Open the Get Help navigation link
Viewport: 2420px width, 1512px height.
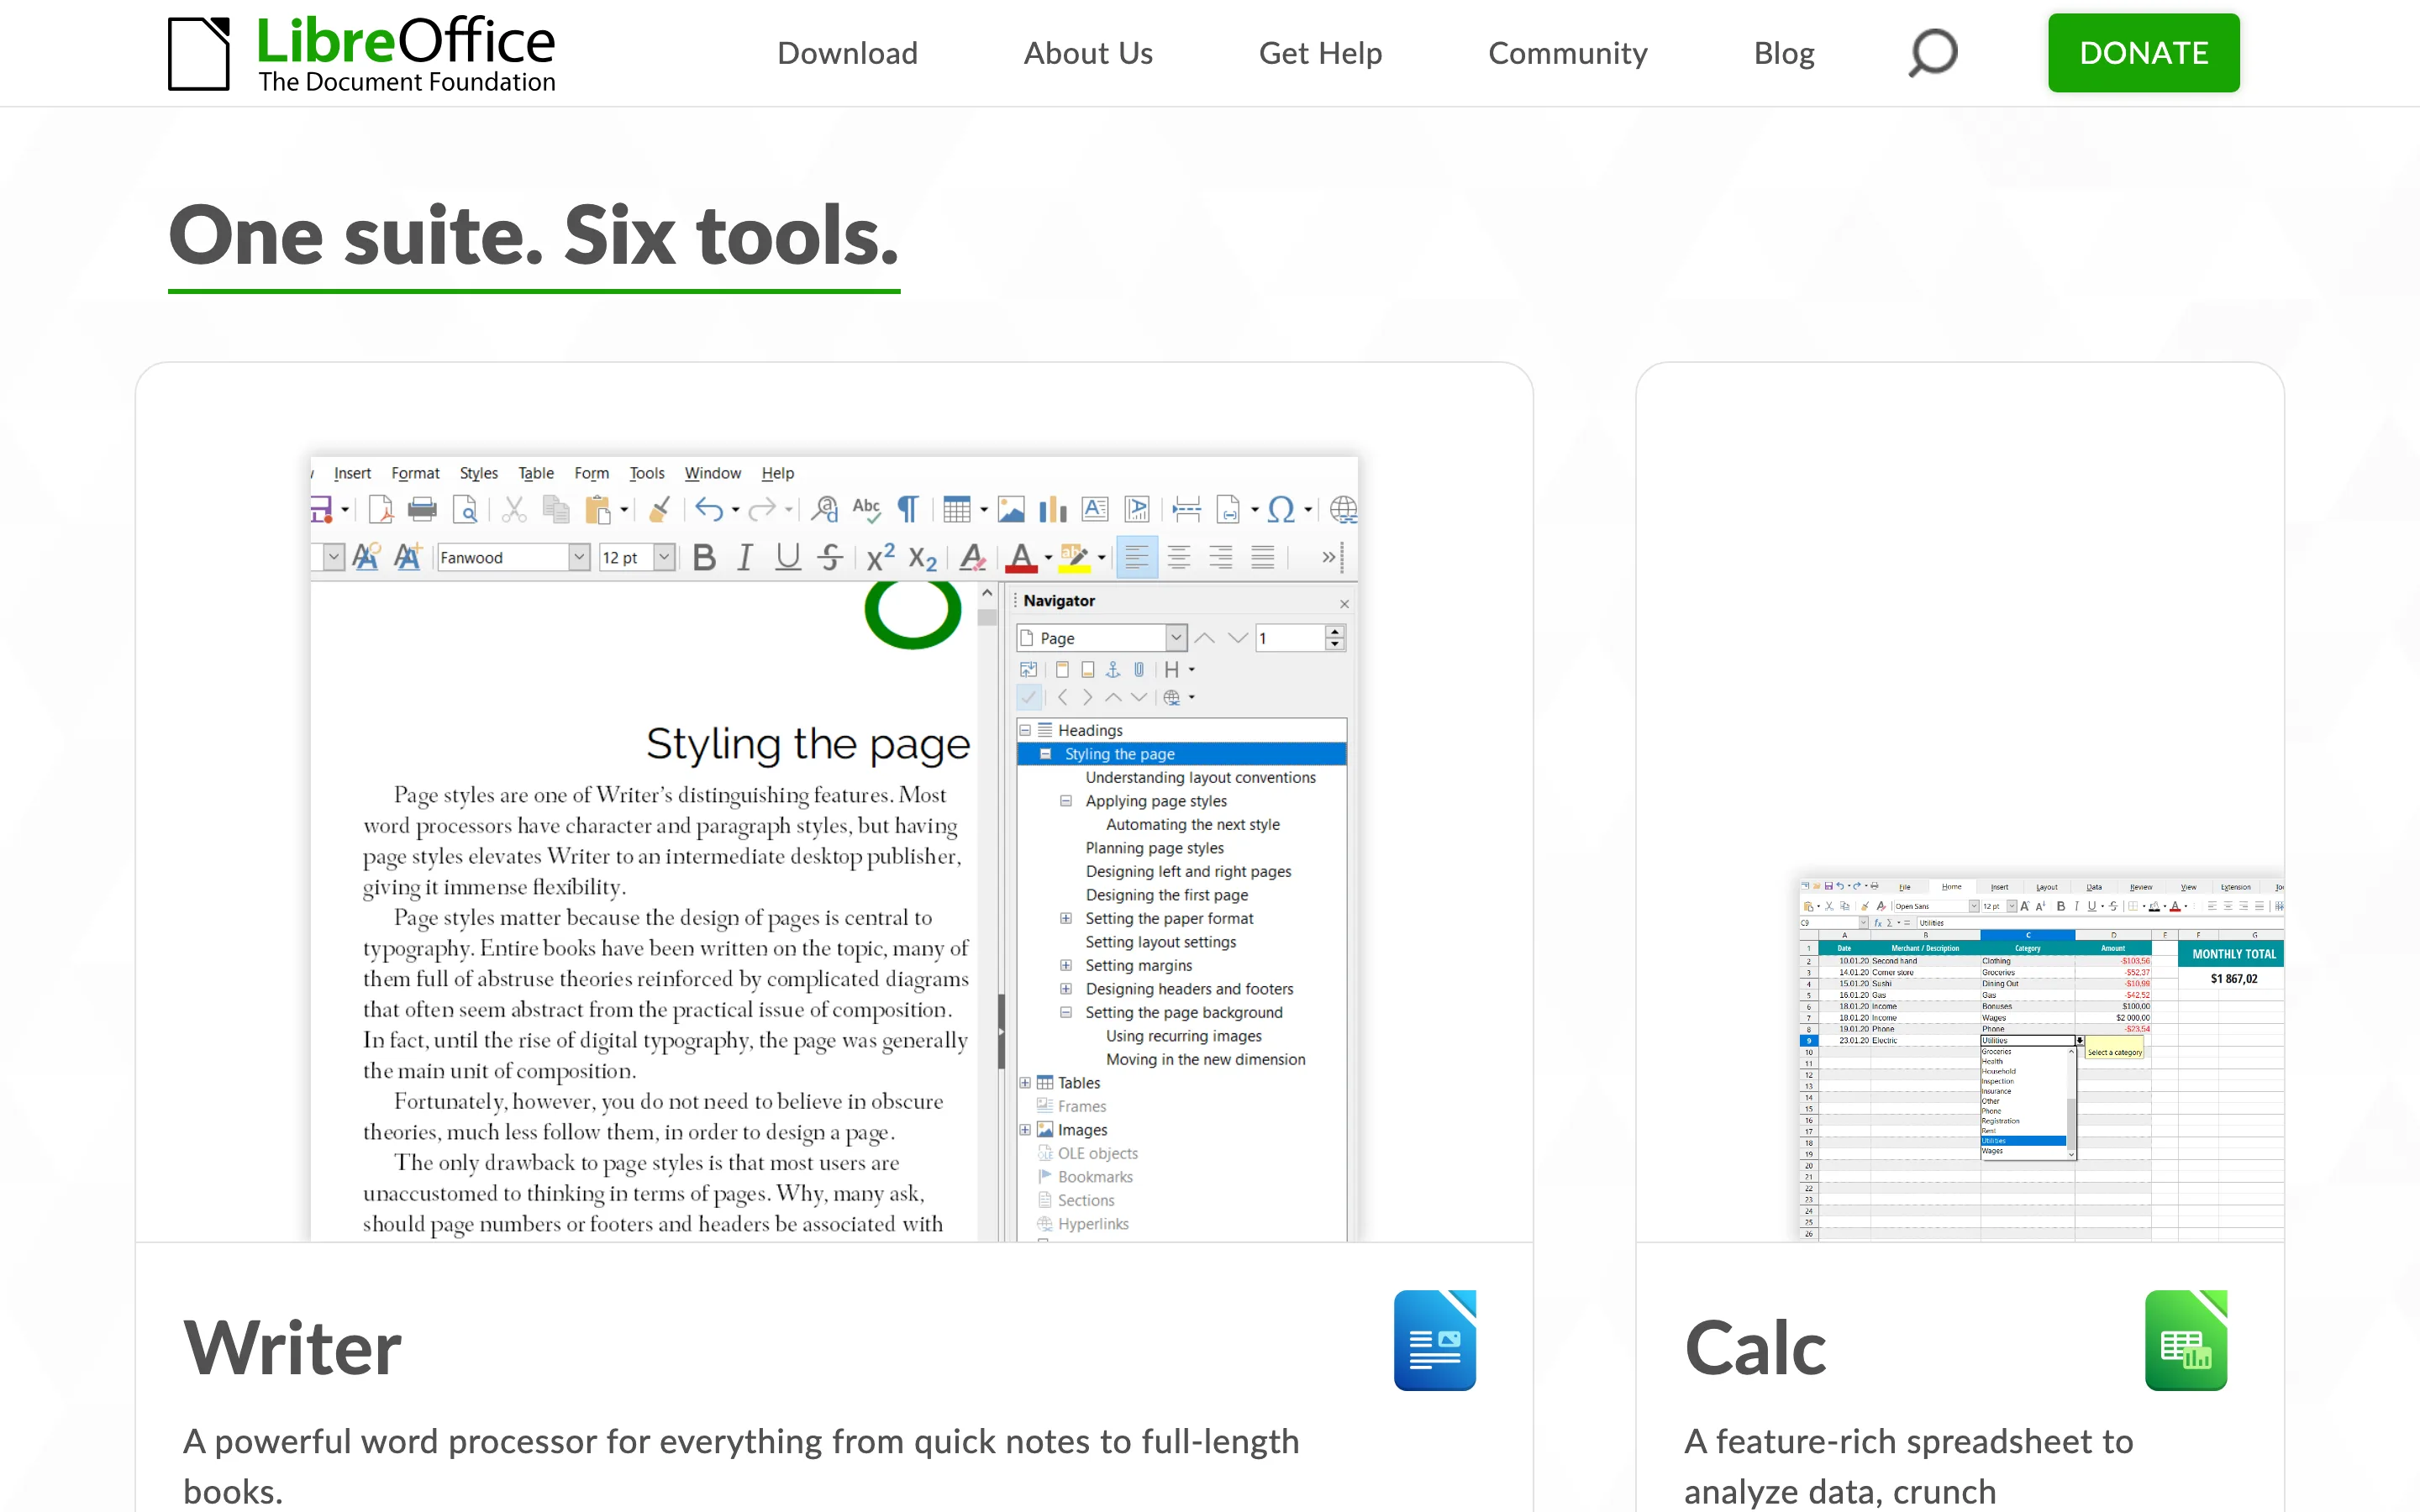[x=1320, y=53]
